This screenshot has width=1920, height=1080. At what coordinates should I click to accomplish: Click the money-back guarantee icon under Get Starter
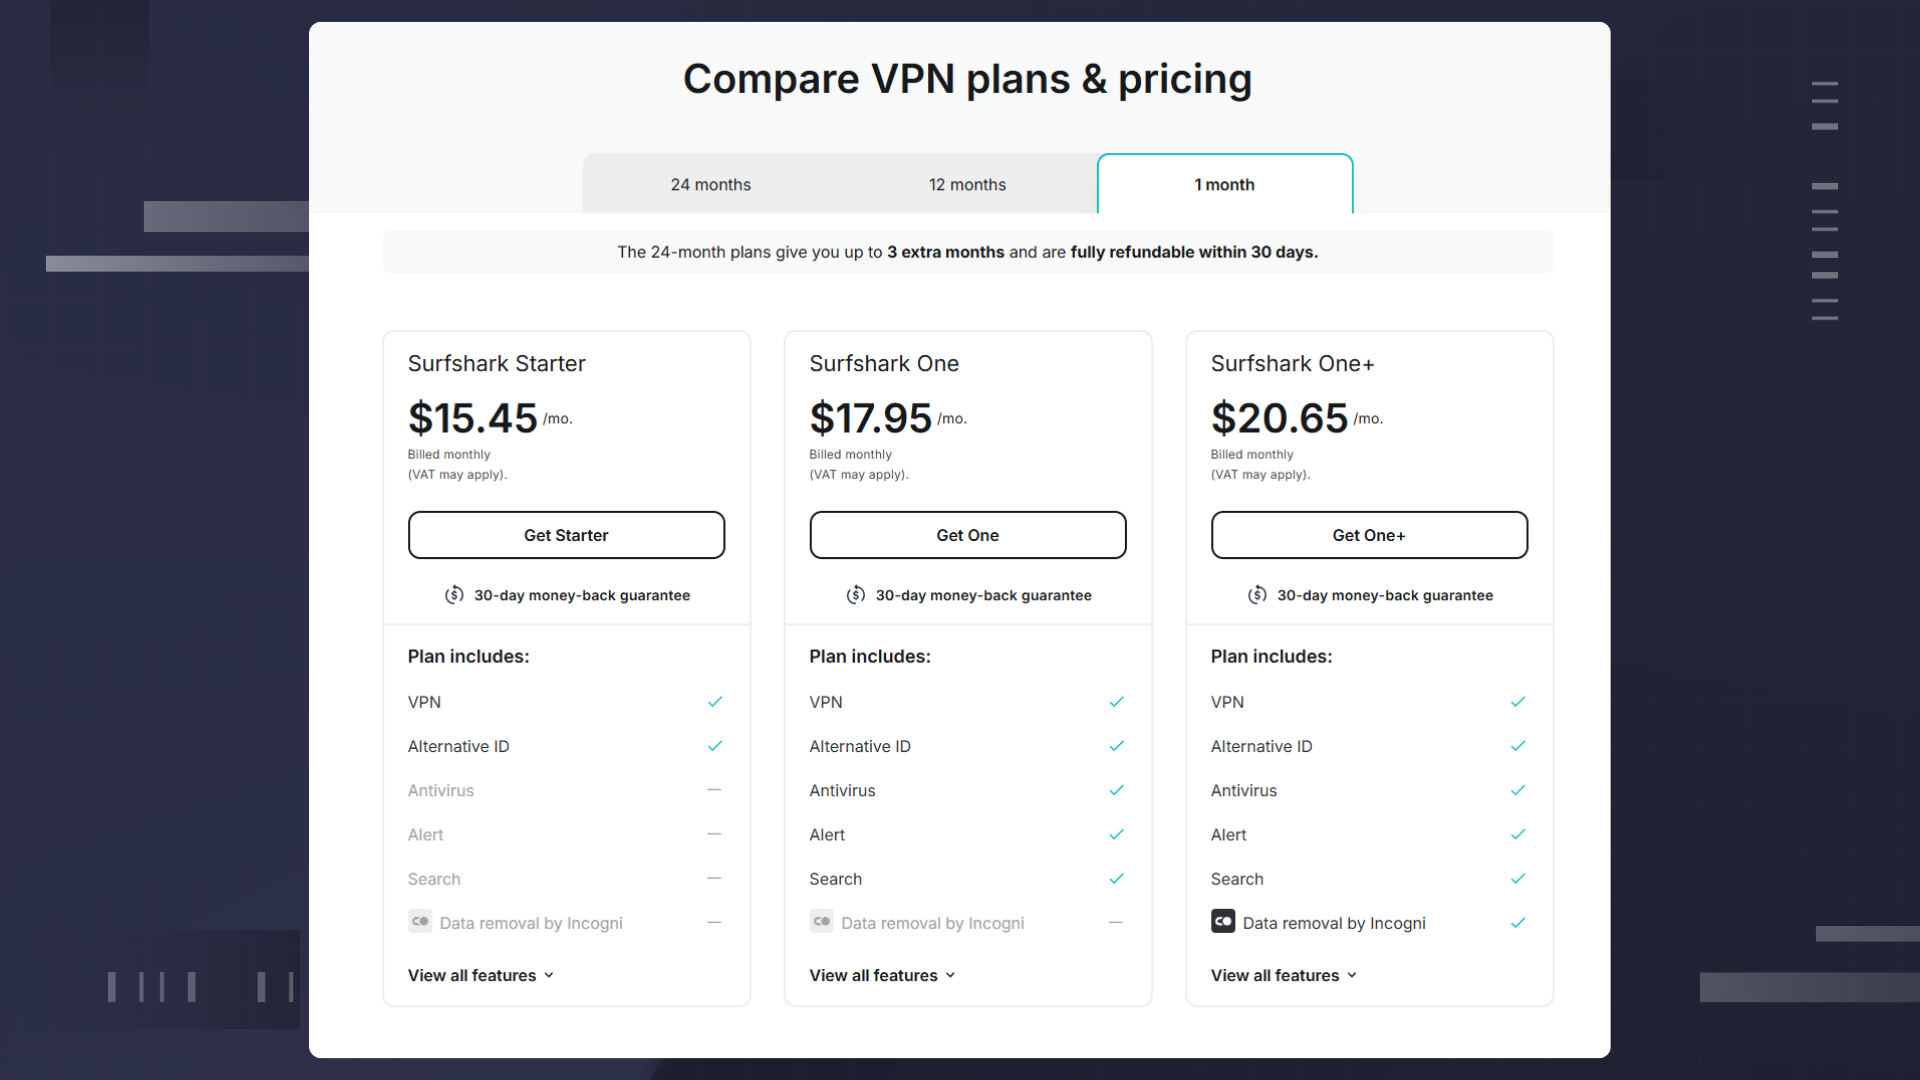[454, 595]
